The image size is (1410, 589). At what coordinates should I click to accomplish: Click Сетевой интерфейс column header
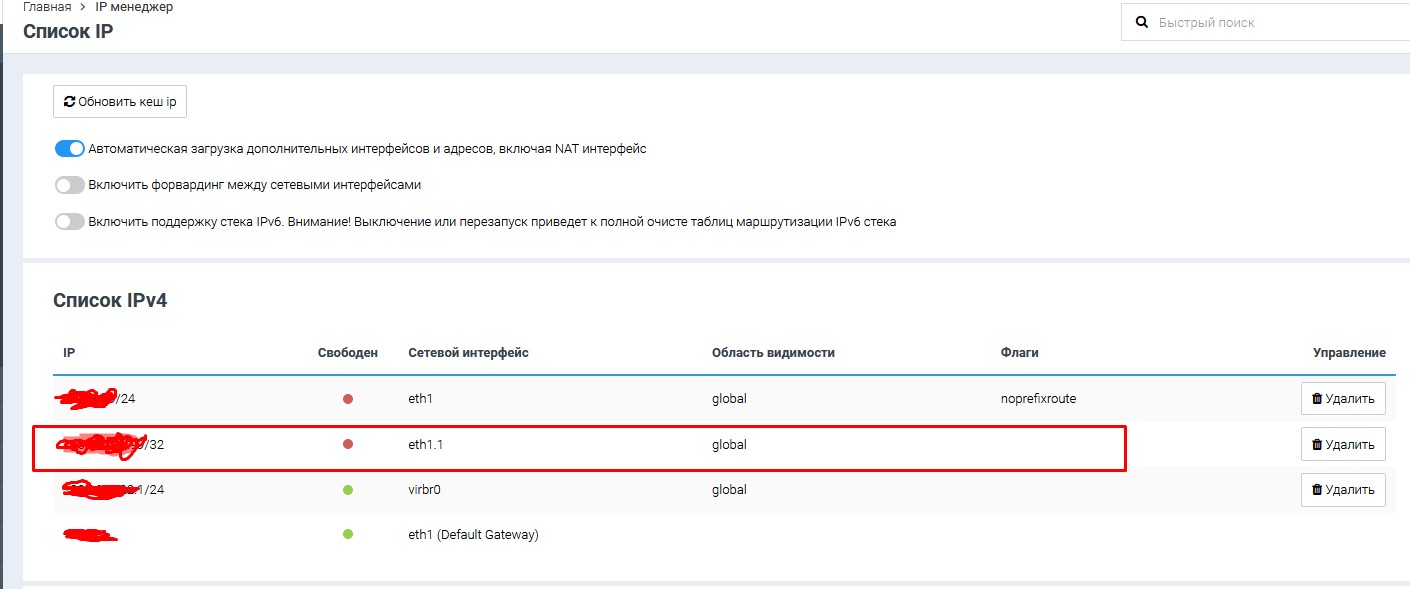pos(468,353)
